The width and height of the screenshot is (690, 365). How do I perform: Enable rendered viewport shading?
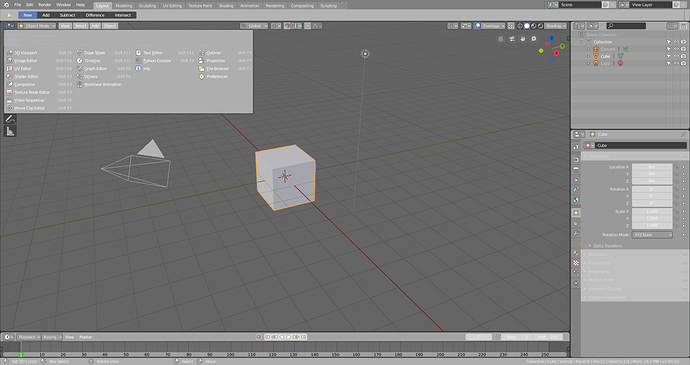pos(540,26)
